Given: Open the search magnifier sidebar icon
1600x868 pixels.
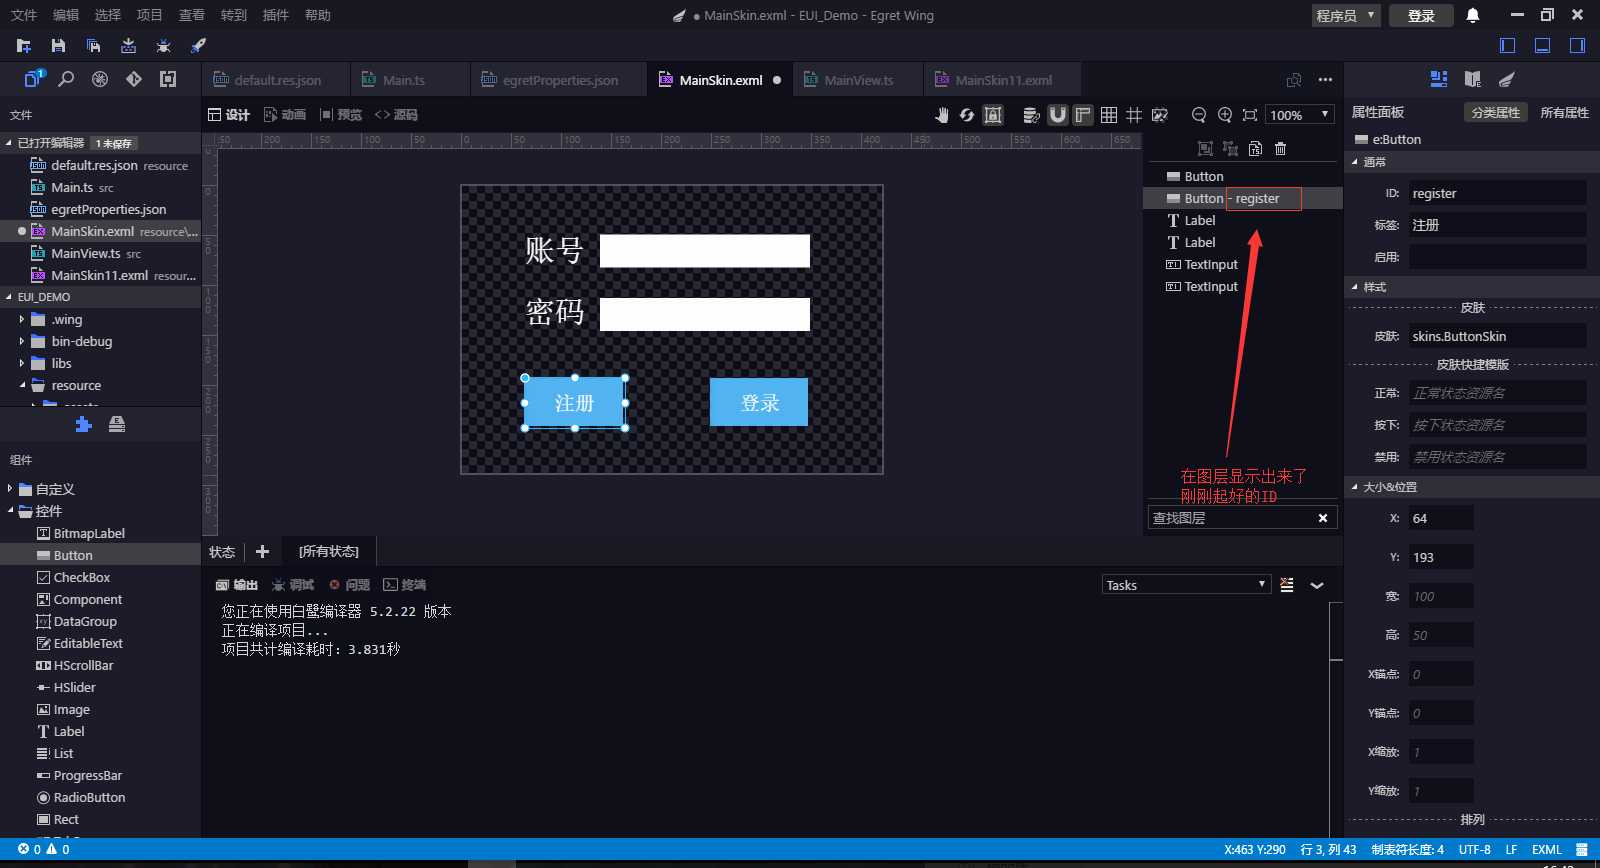Looking at the screenshot, I should [x=66, y=79].
